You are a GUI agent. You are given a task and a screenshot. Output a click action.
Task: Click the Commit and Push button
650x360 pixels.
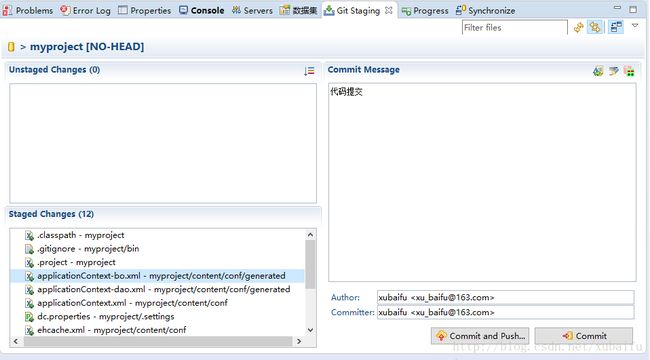tap(480, 336)
